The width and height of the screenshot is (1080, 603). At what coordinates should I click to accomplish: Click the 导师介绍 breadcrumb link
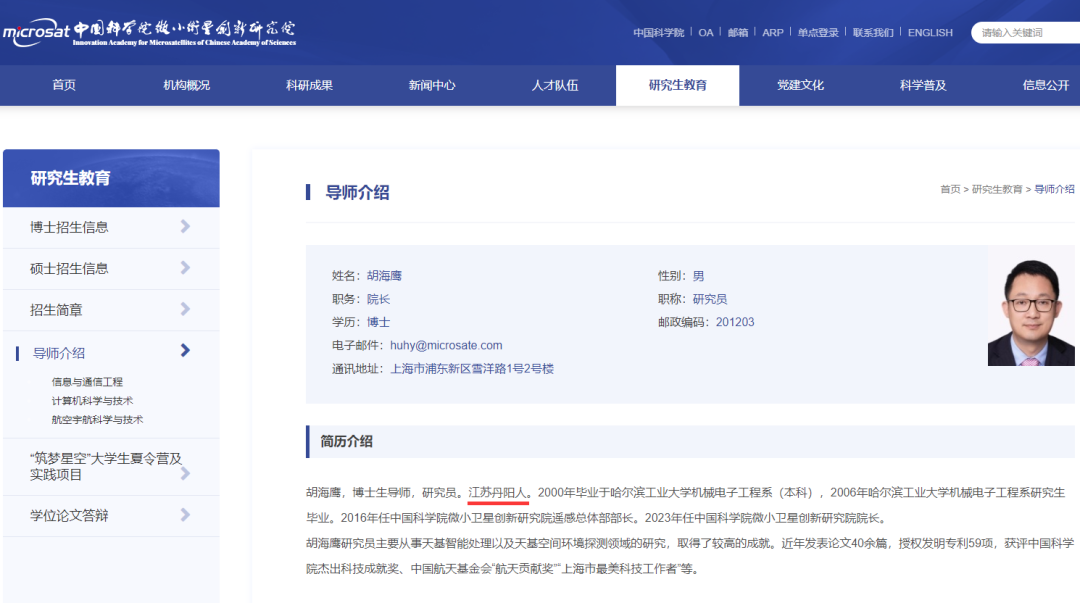pyautogui.click(x=1055, y=189)
